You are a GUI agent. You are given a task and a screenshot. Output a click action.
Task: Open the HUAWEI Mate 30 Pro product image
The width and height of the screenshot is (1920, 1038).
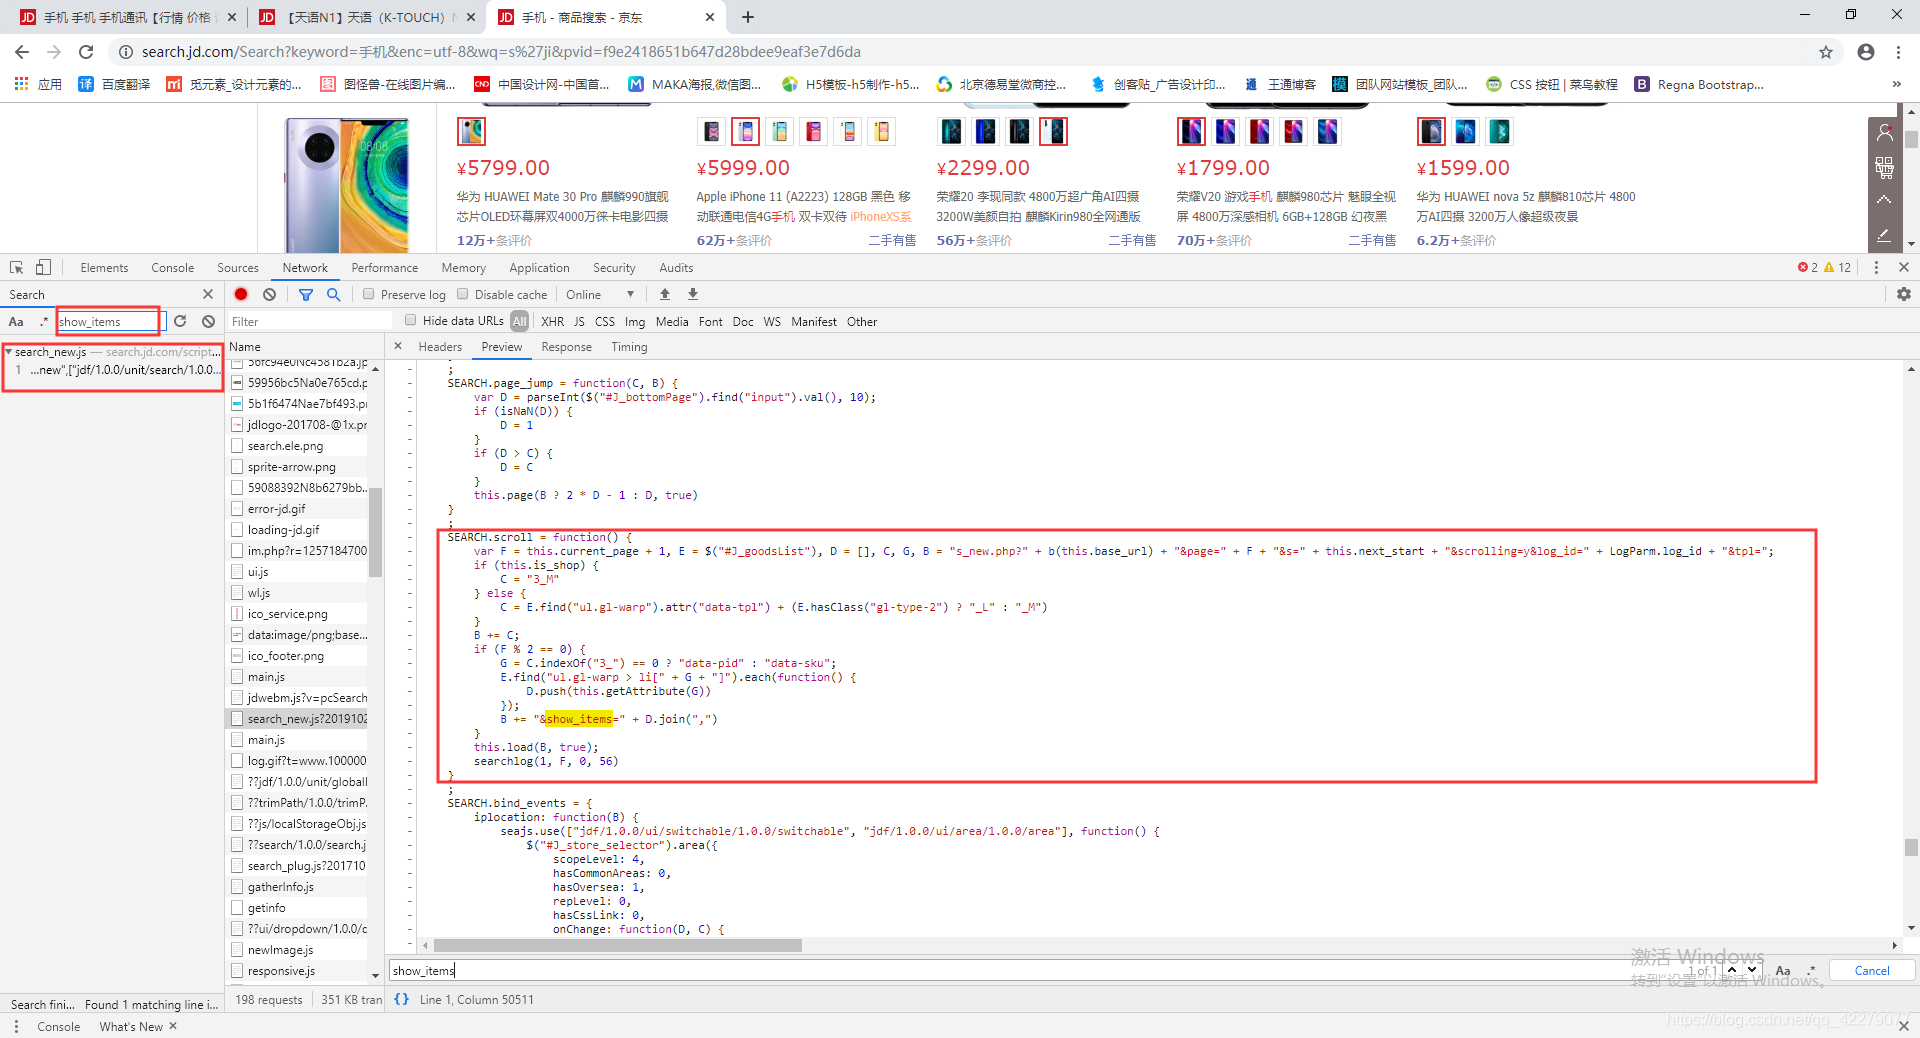[347, 185]
